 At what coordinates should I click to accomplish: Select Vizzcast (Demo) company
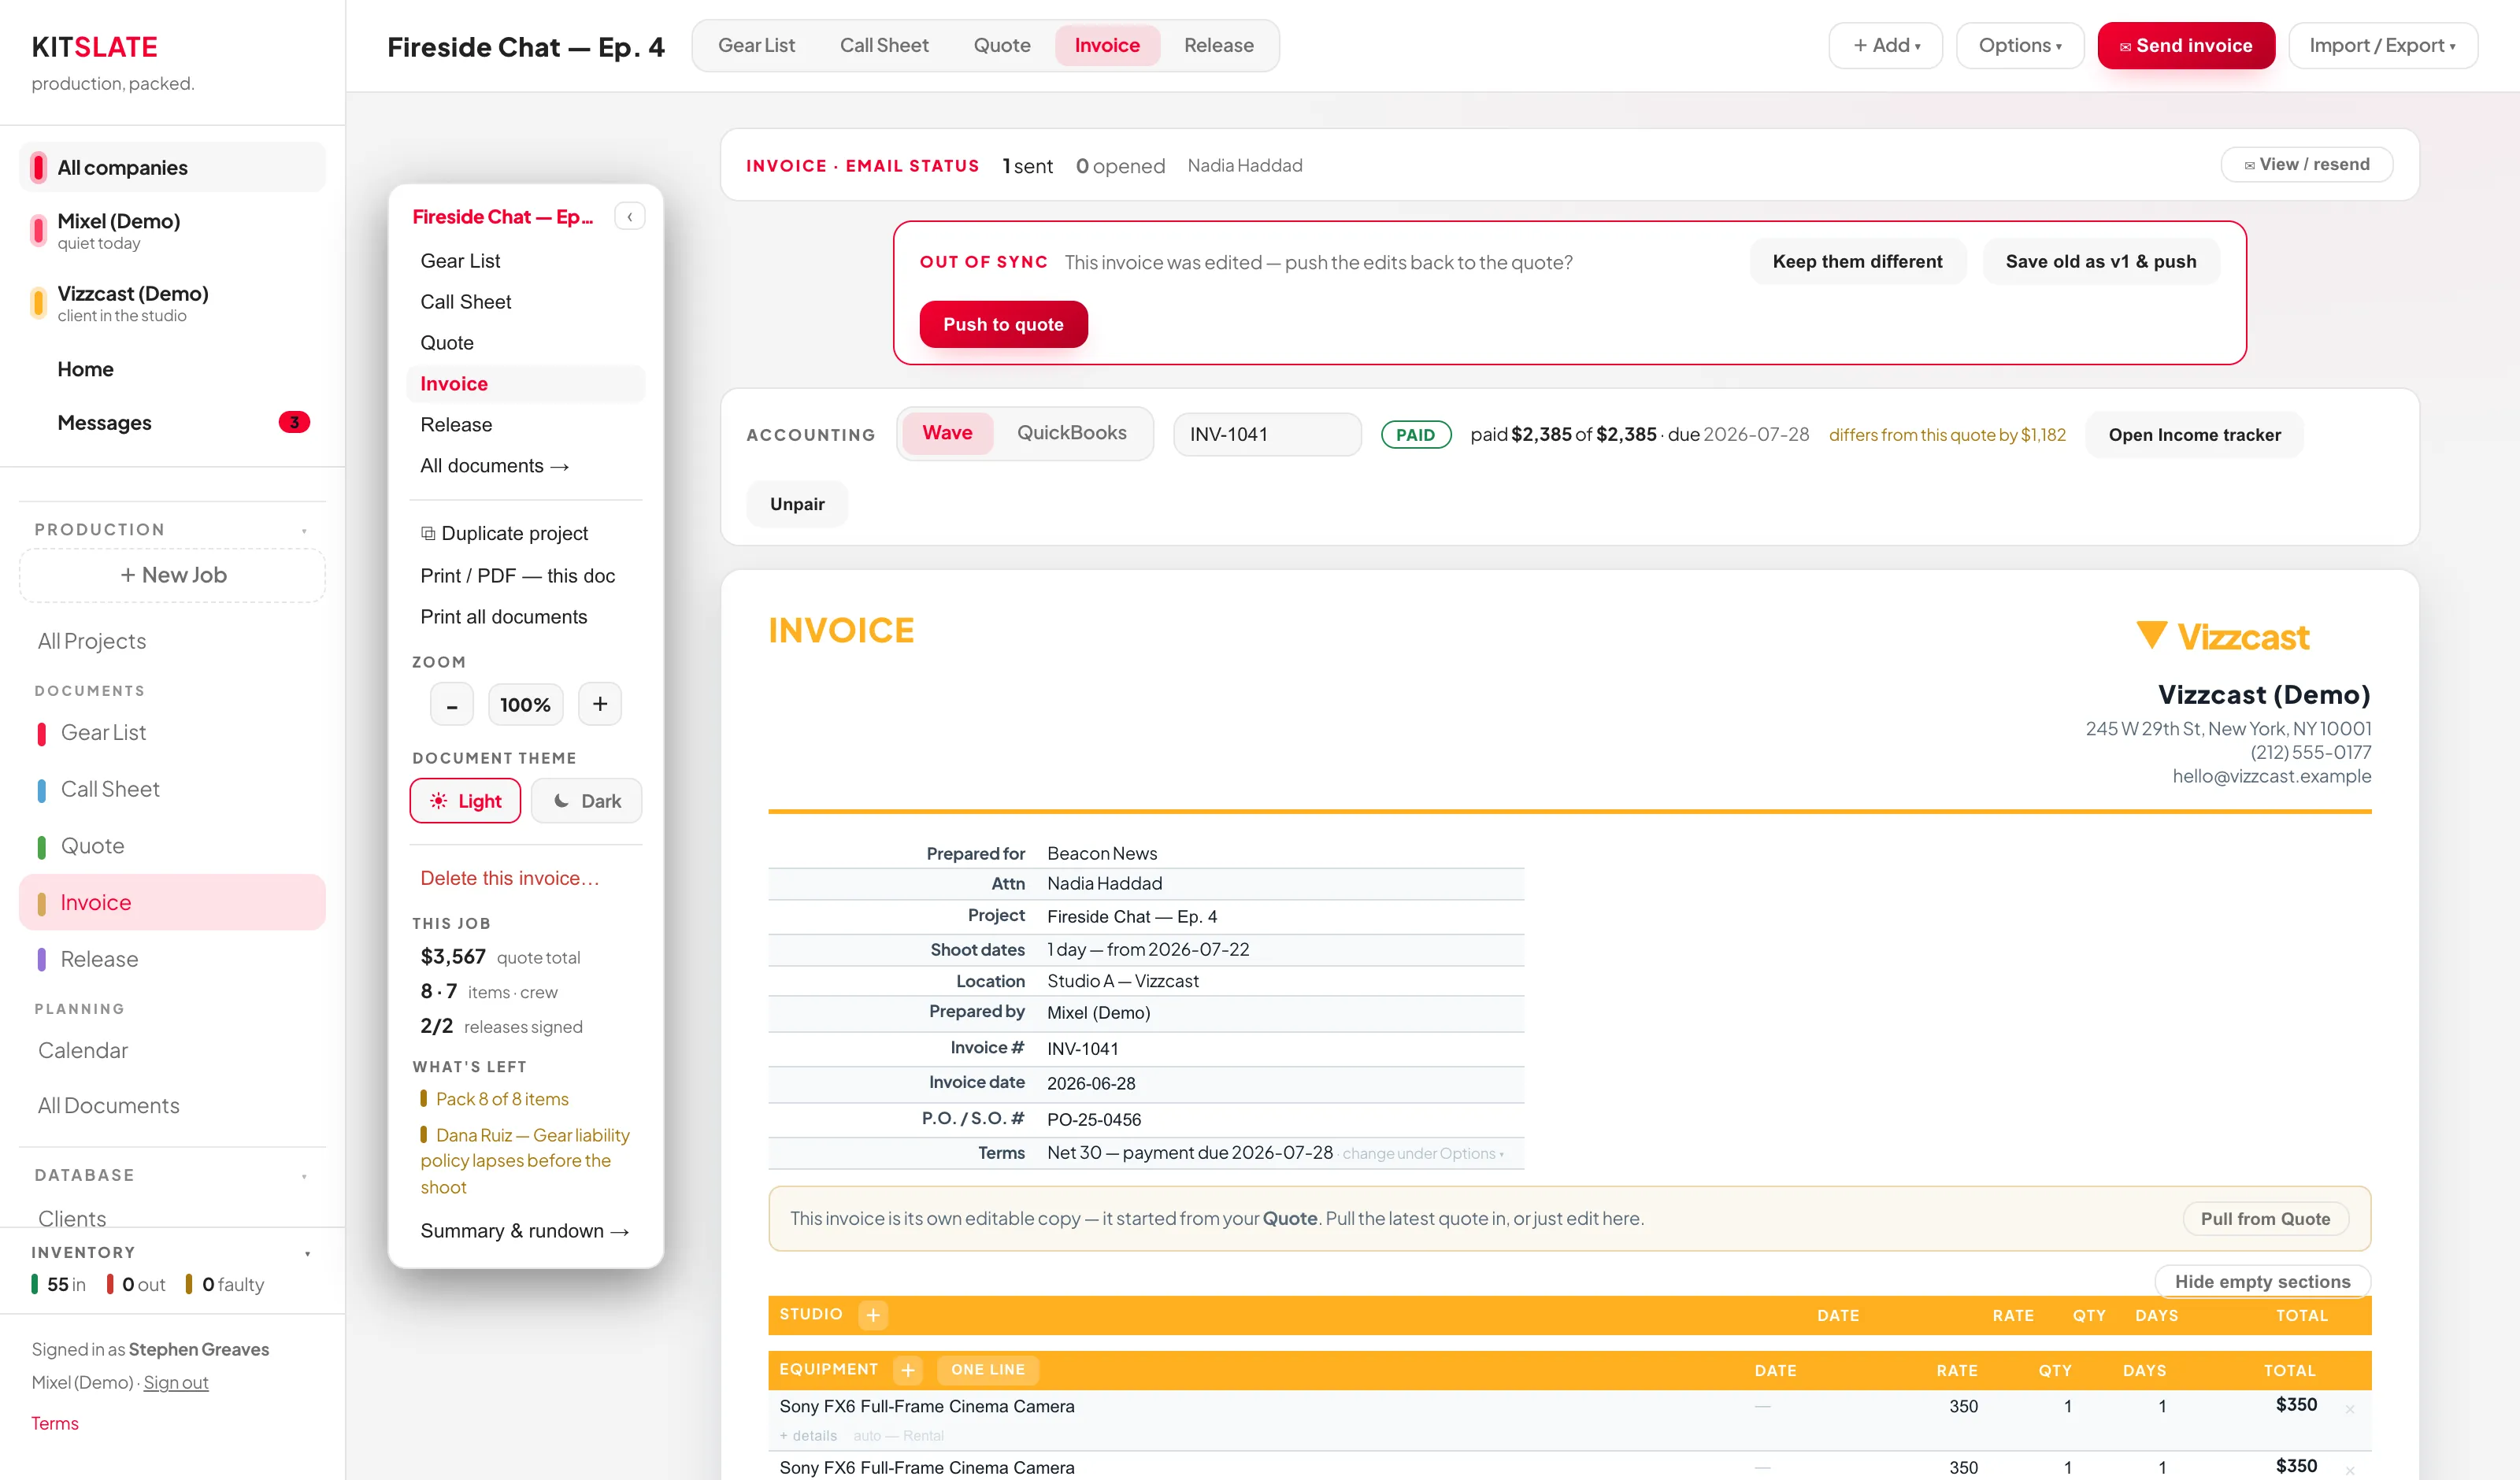tap(172, 303)
